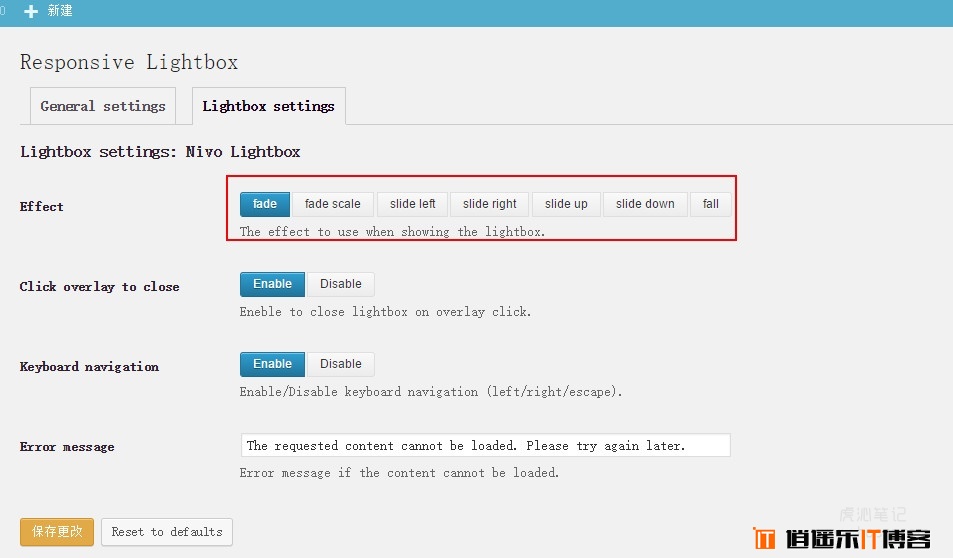Viewport: 953px width, 558px height.
Task: Click 'Error message if the content' description
Action: pyautogui.click(x=399, y=473)
